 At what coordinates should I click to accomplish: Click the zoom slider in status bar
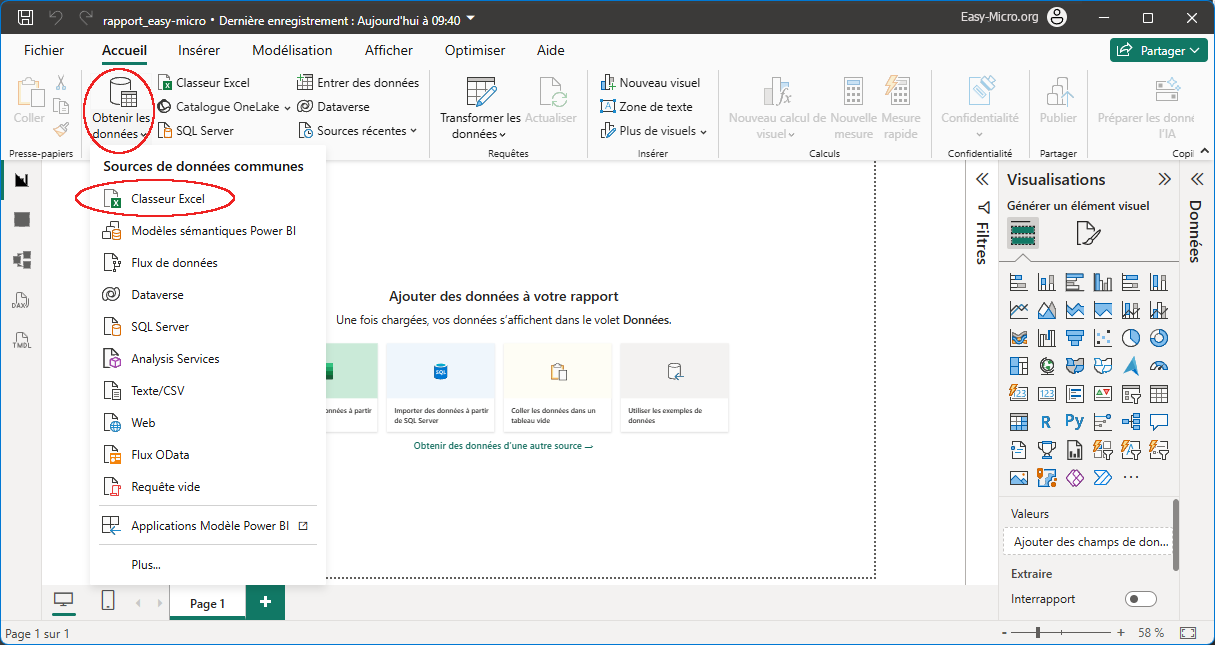click(x=1038, y=633)
